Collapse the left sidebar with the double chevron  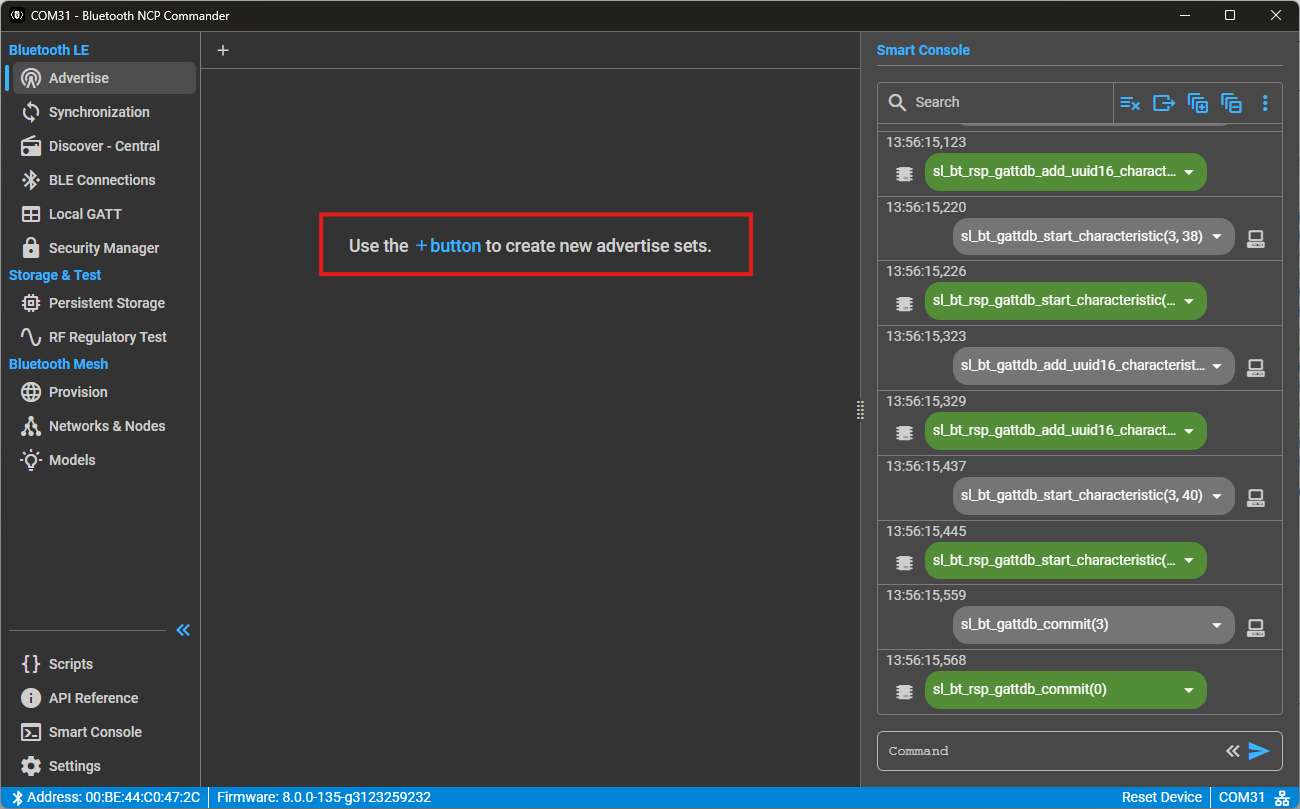[183, 630]
